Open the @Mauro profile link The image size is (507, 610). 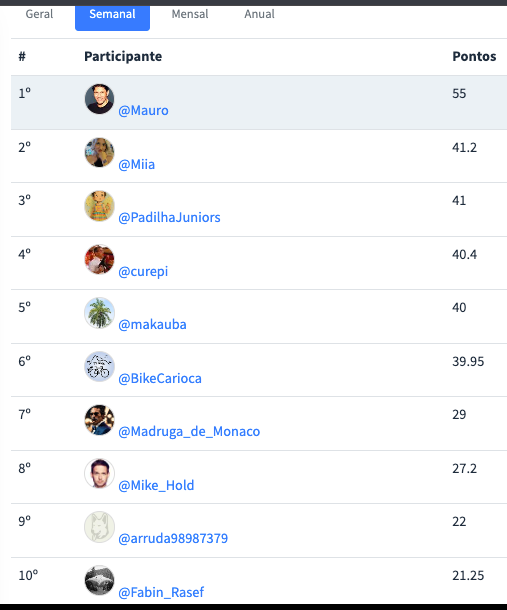tap(143, 110)
